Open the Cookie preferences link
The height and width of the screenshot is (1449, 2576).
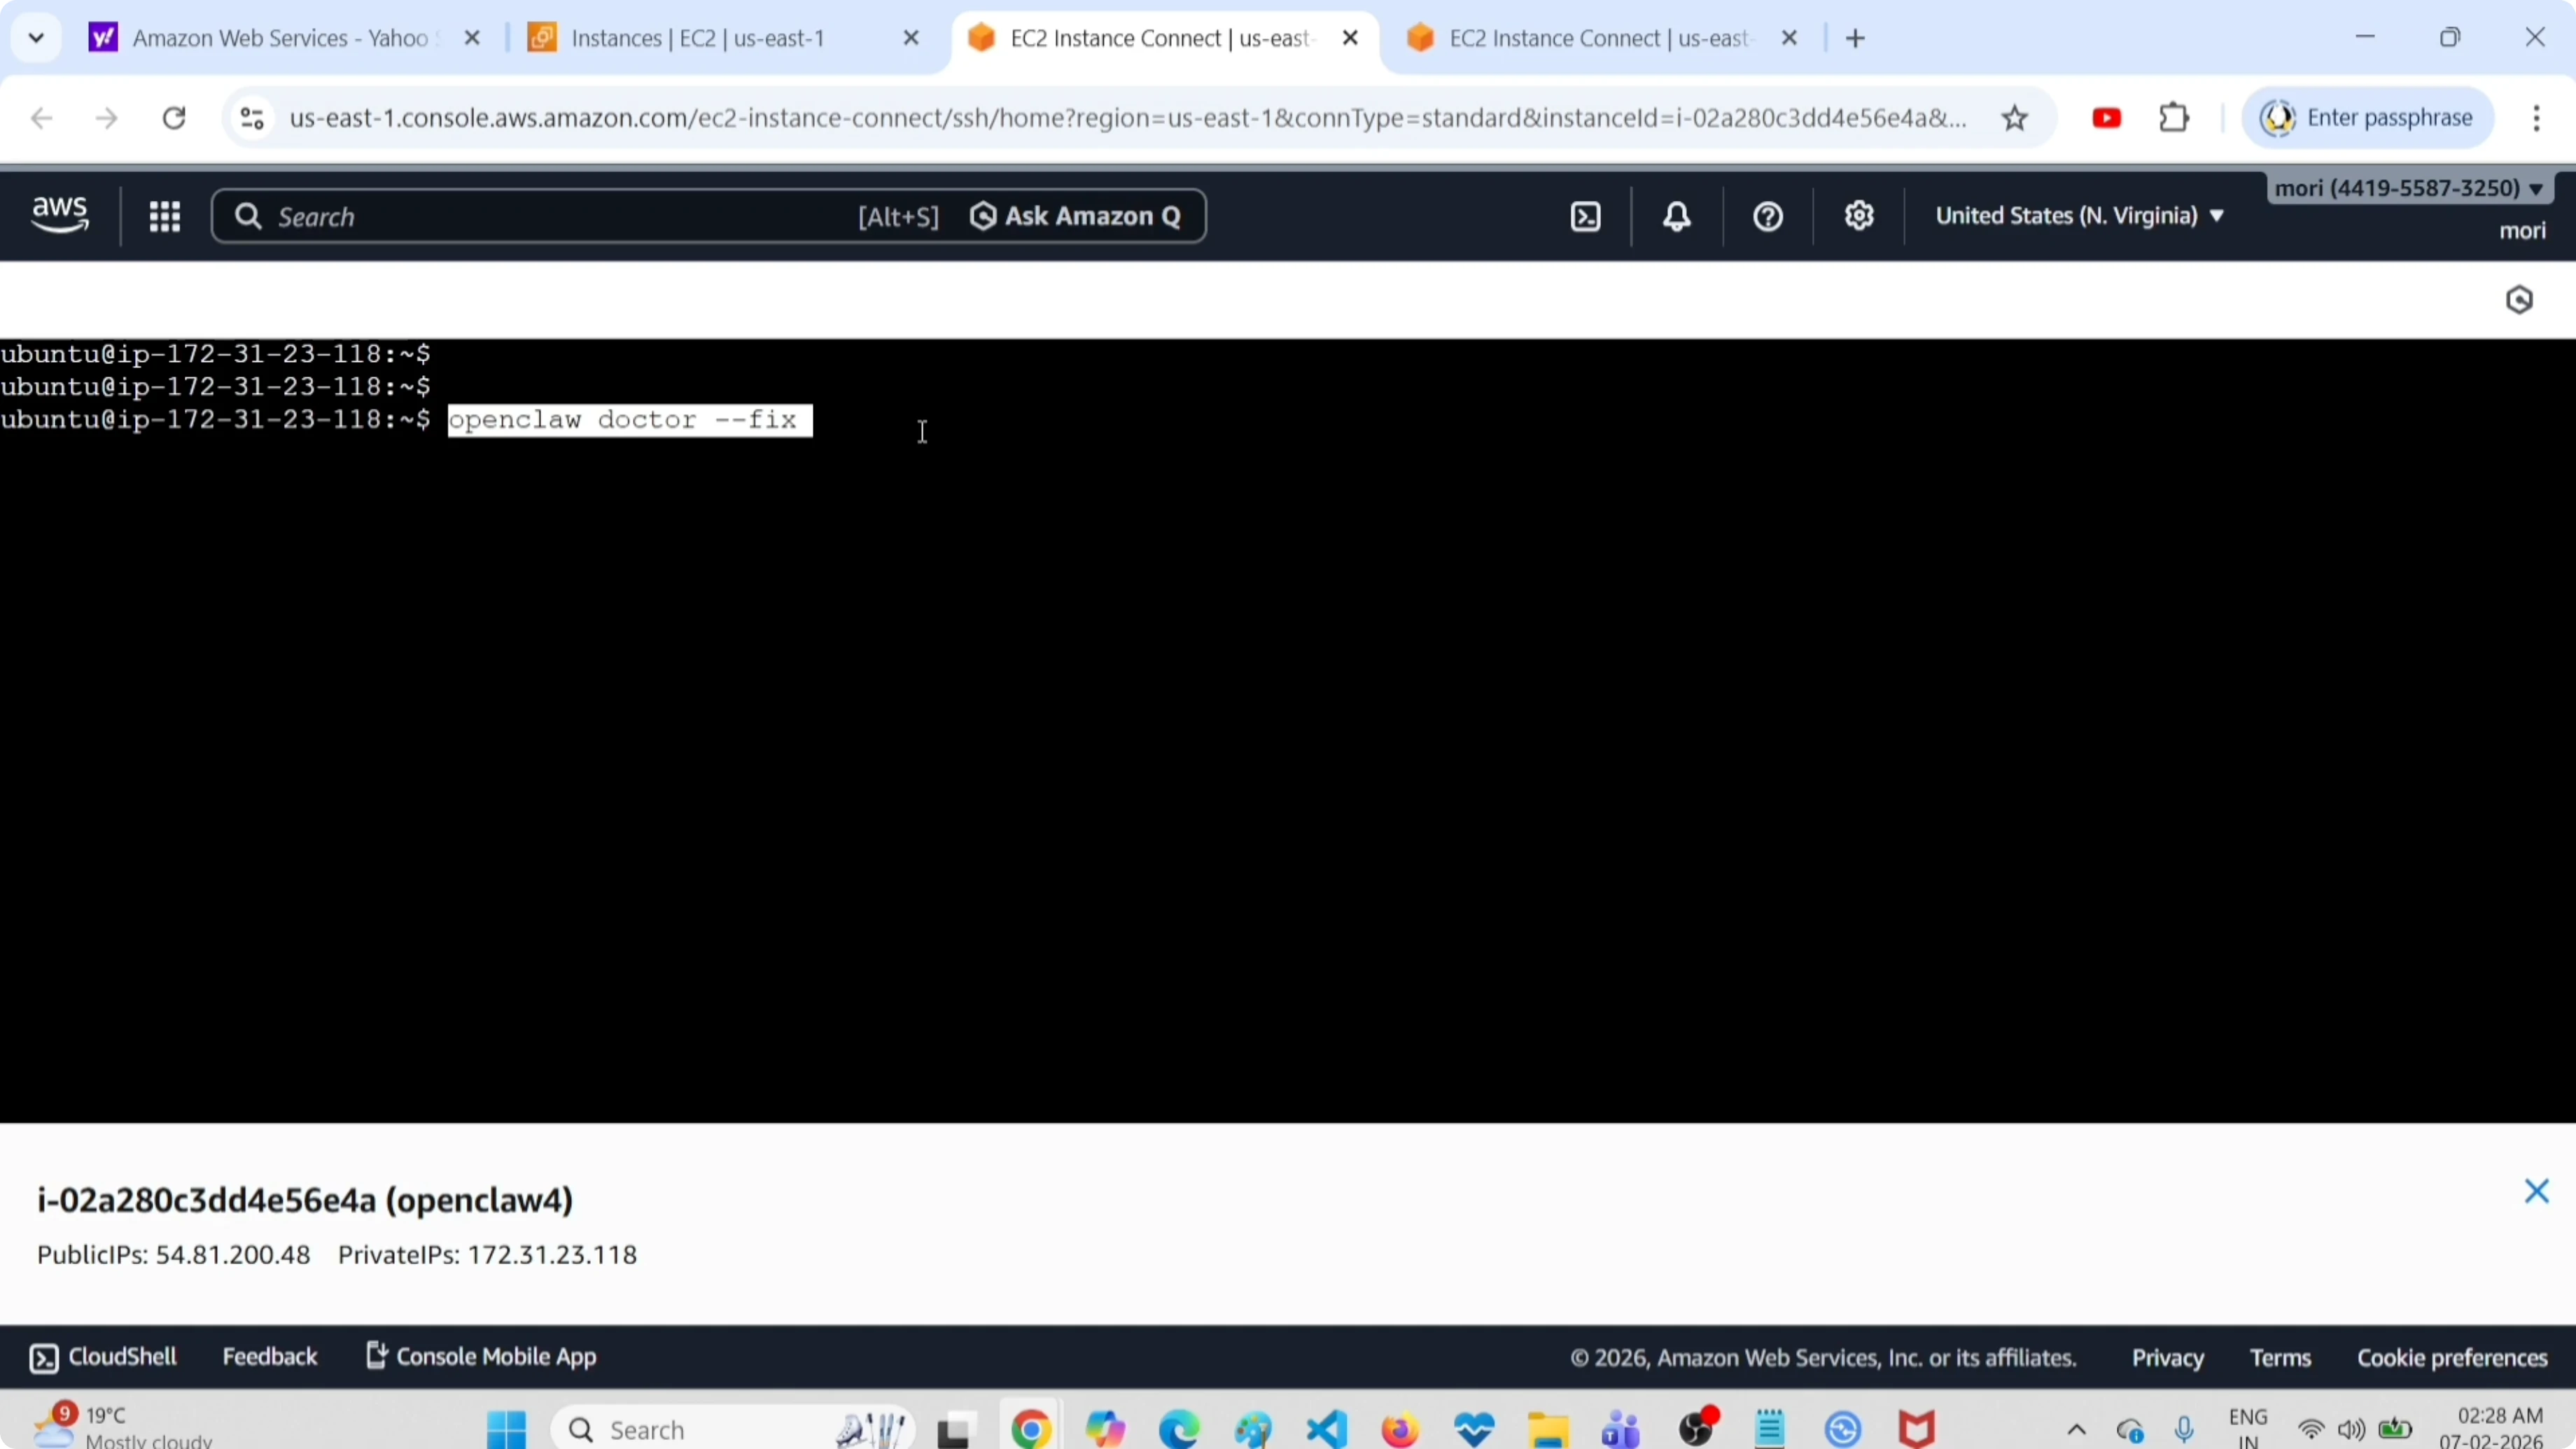[x=2452, y=1358]
